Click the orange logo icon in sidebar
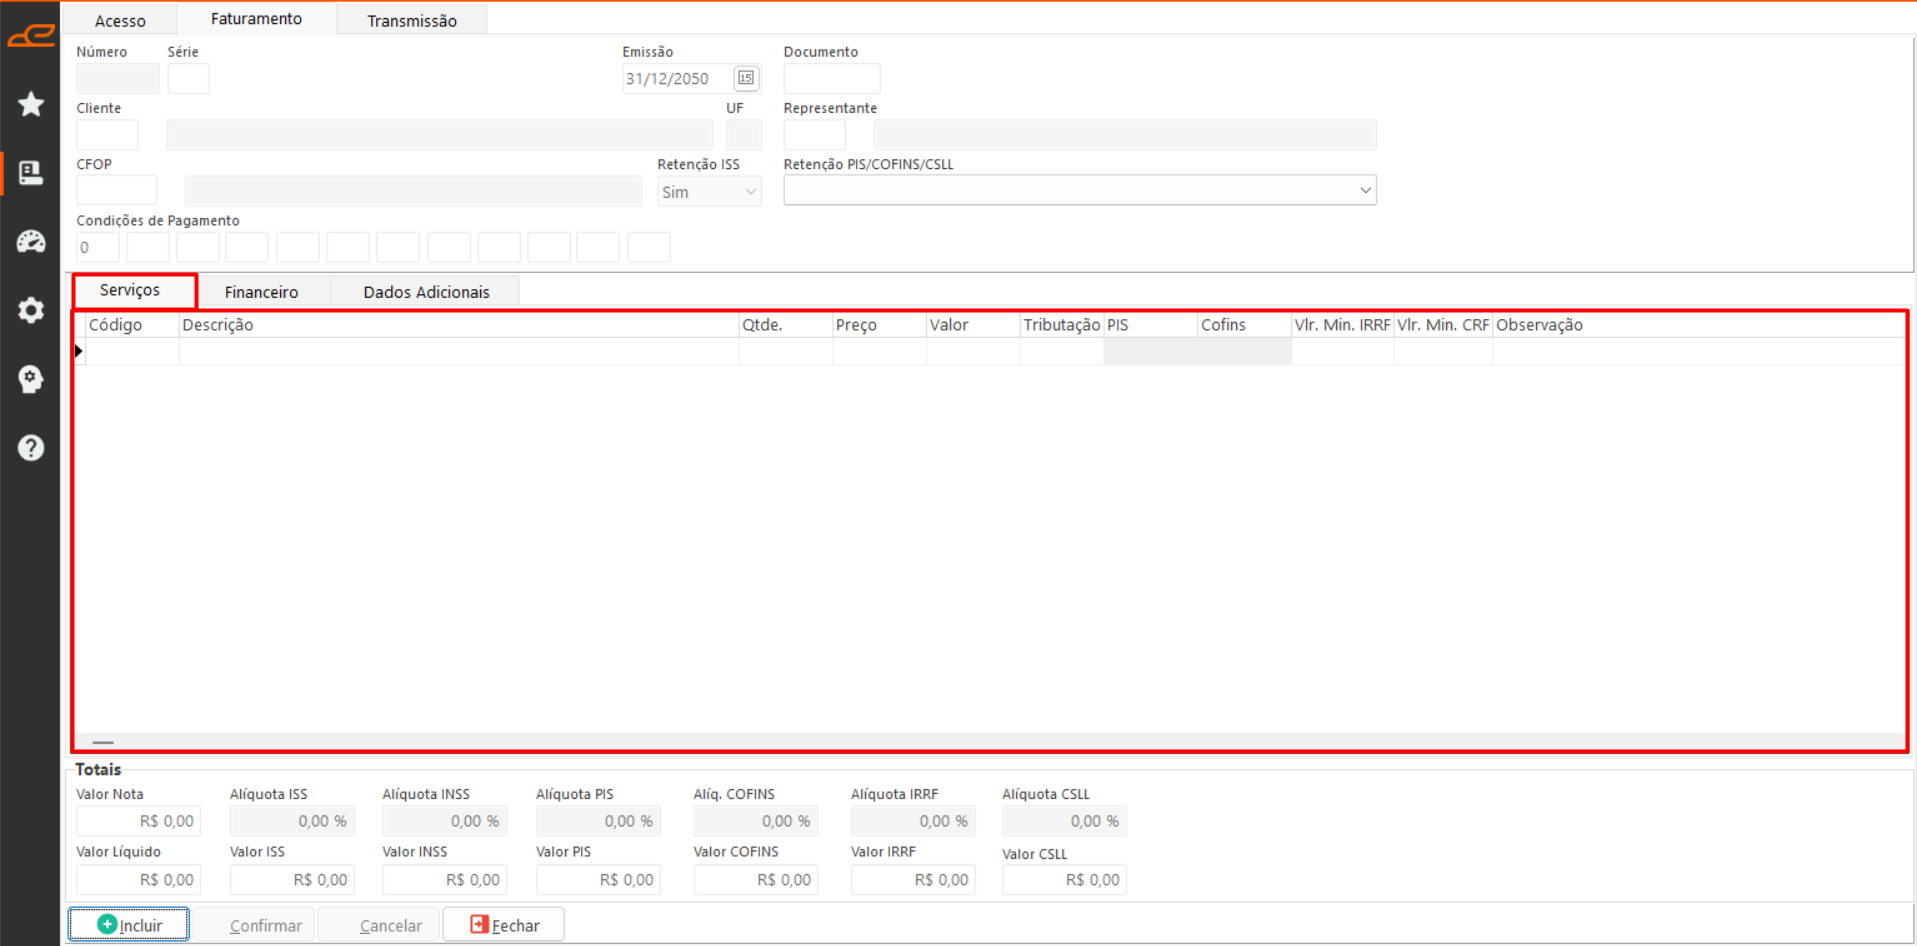The image size is (1917, 946). point(31,36)
